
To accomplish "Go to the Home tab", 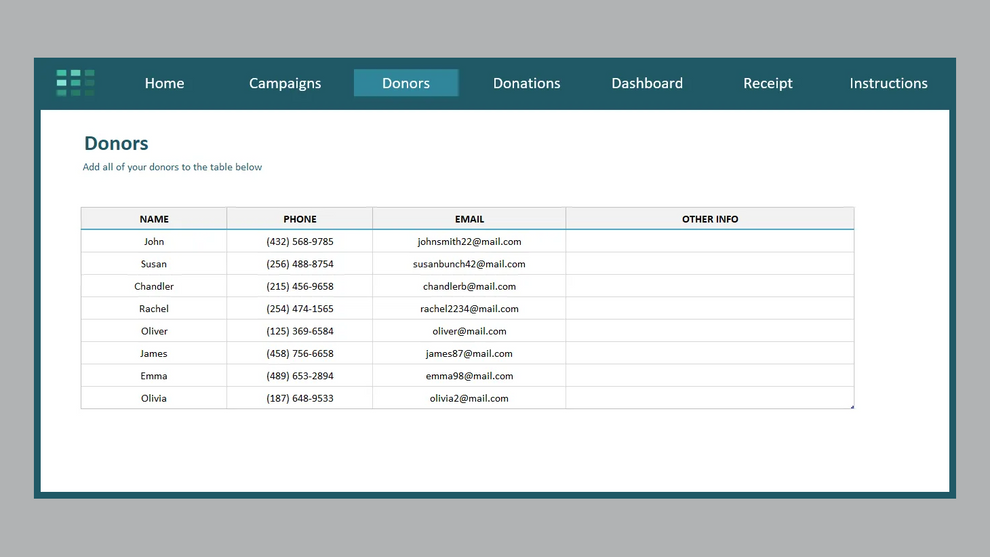I will pos(164,83).
